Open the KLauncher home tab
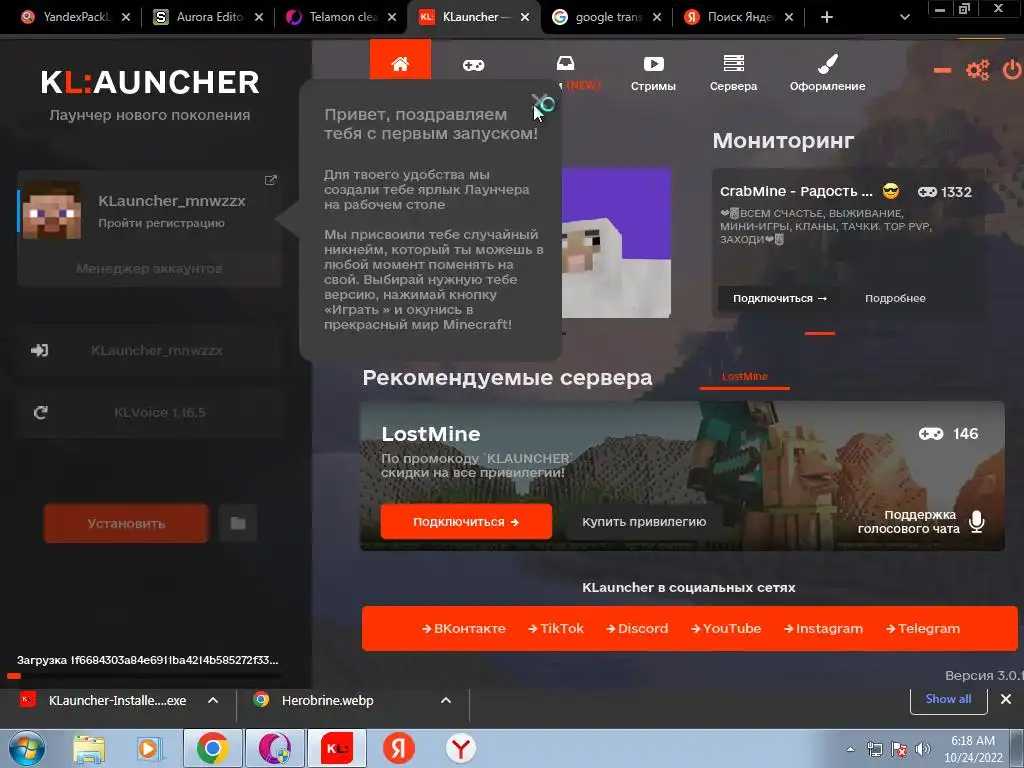Image resolution: width=1024 pixels, height=768 pixels. (x=400, y=61)
